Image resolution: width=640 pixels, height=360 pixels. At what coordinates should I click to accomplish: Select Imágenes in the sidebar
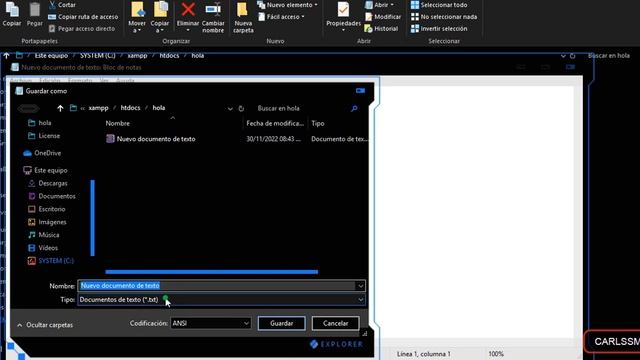coord(47,222)
